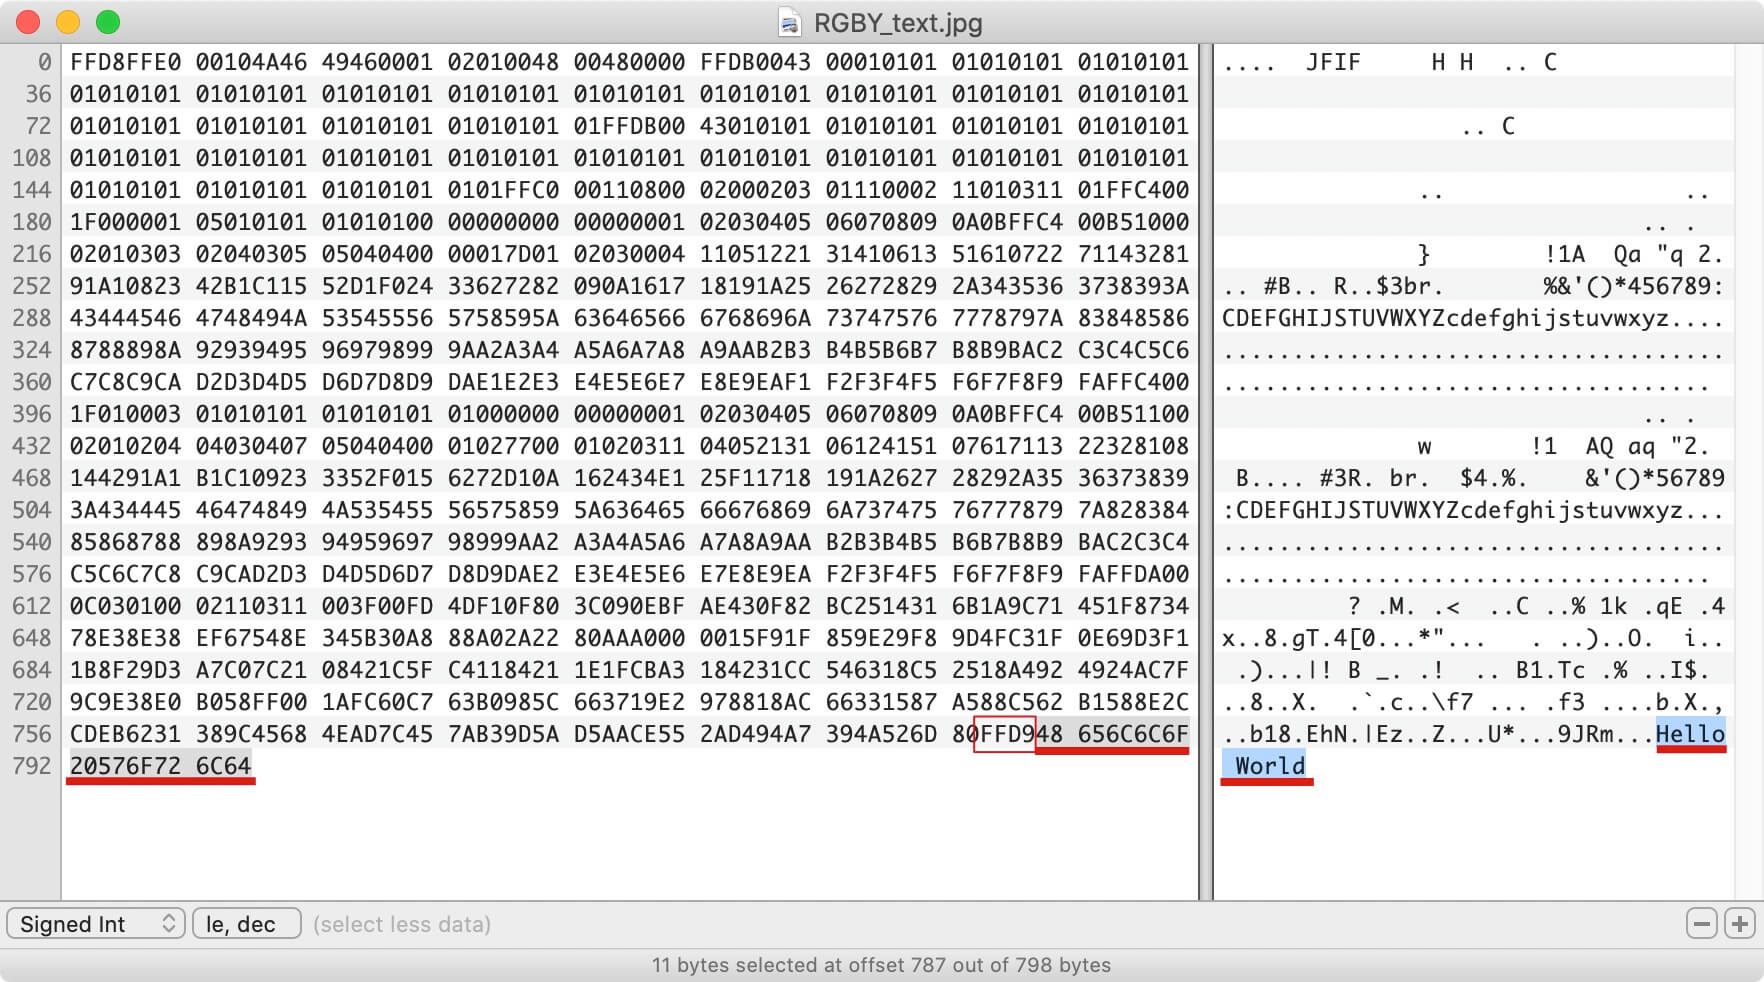Click hex group 8788898A at offset 324

click(126, 350)
